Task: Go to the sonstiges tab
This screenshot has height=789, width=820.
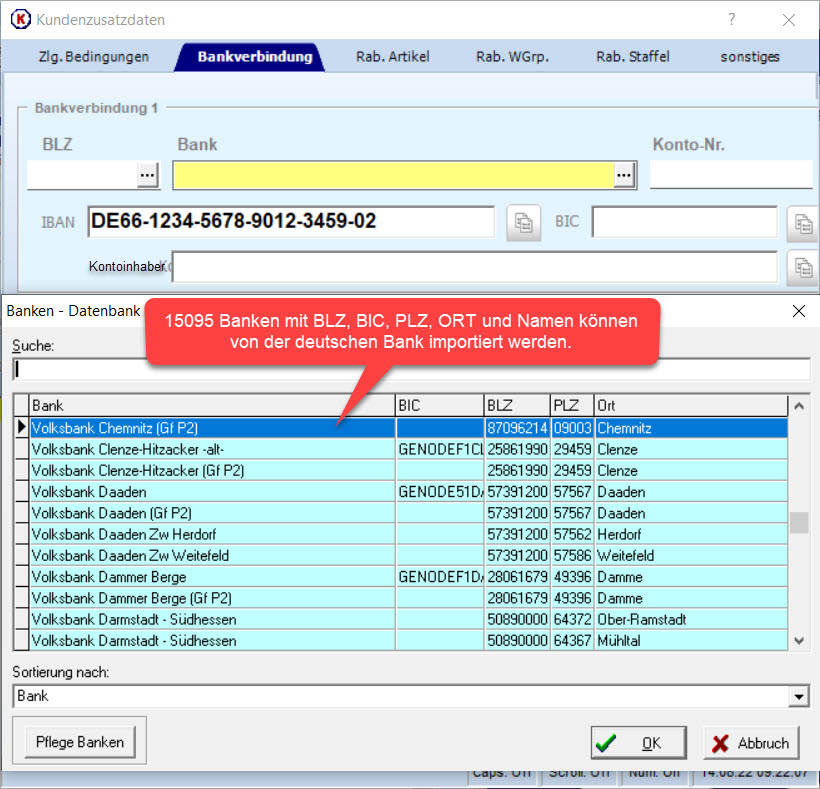Action: click(x=749, y=57)
